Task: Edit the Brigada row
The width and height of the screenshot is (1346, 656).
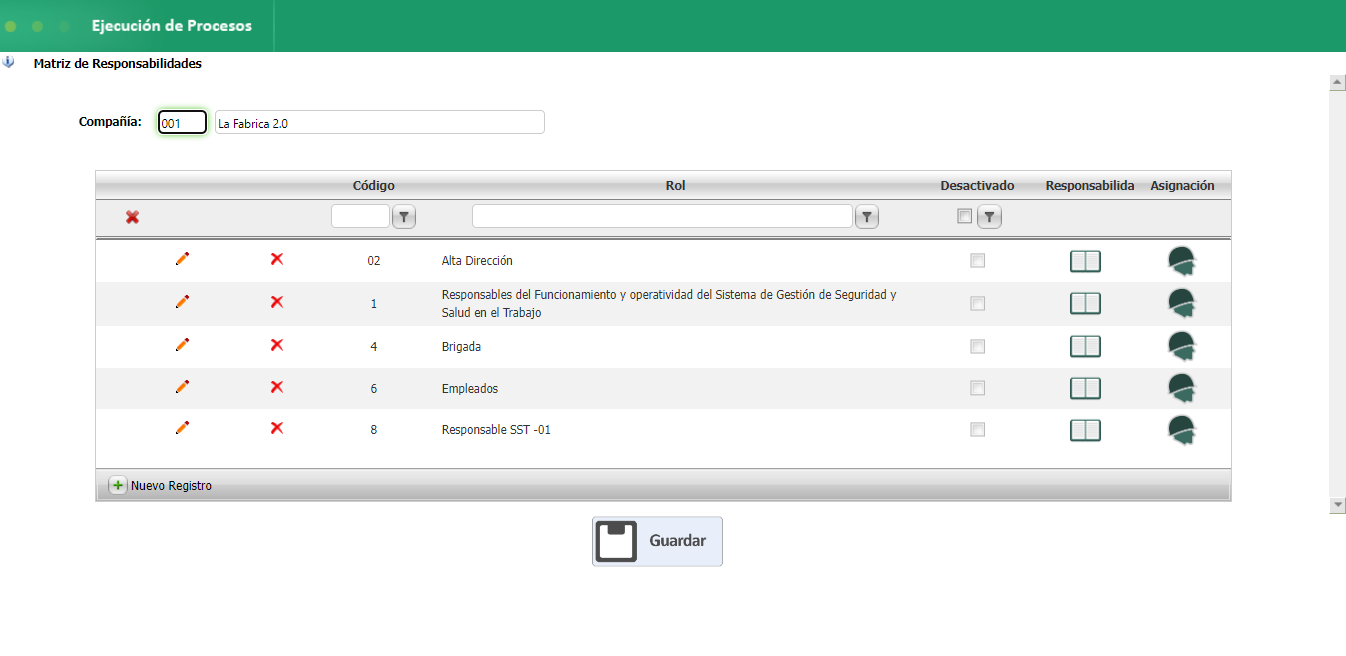Action: pos(182,344)
